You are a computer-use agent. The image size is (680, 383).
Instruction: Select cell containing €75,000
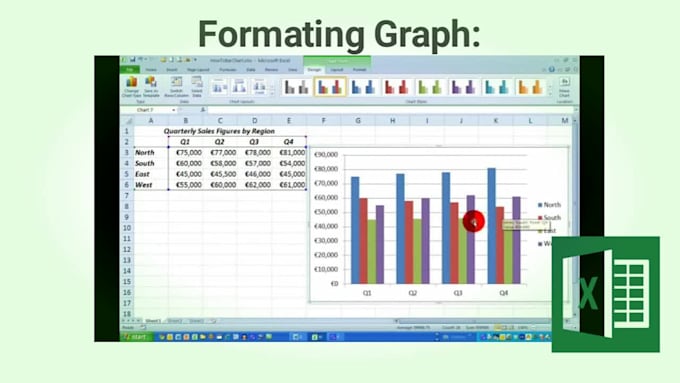[186, 152]
